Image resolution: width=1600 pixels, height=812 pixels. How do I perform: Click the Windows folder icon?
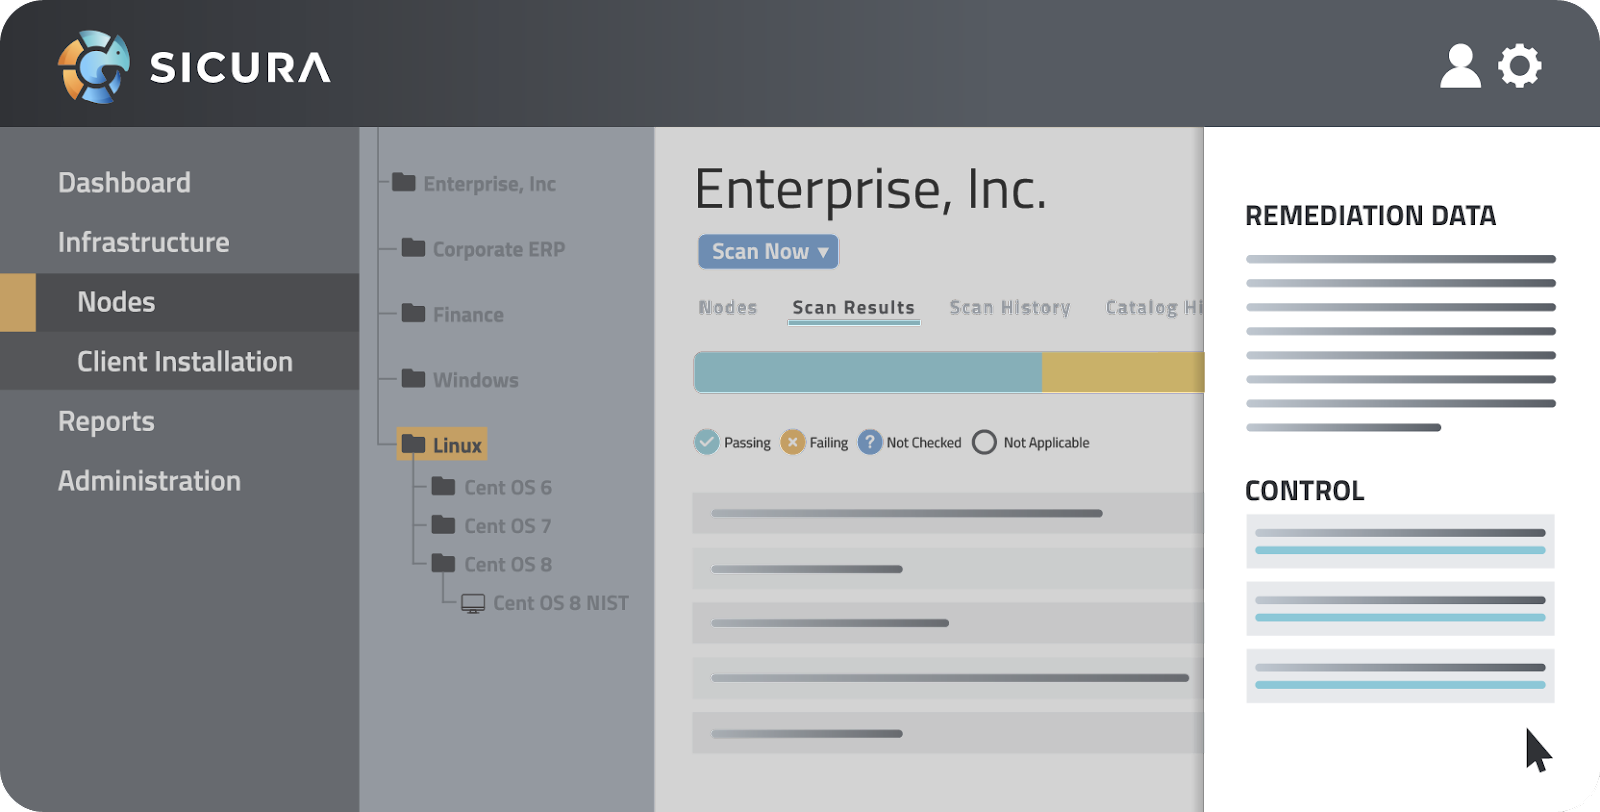tap(413, 378)
